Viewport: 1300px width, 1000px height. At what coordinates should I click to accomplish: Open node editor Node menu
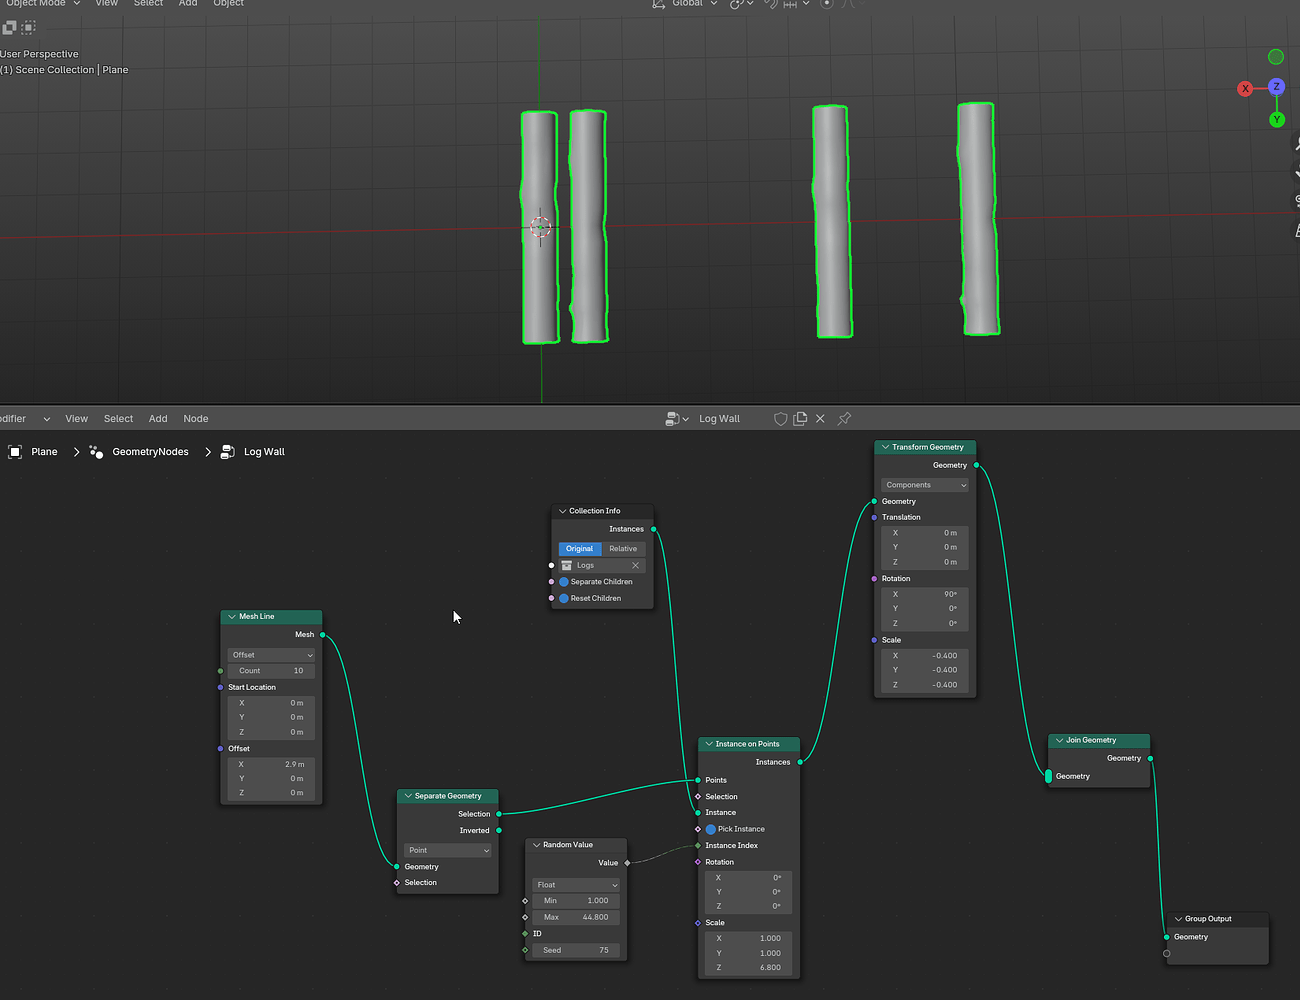pyautogui.click(x=196, y=419)
